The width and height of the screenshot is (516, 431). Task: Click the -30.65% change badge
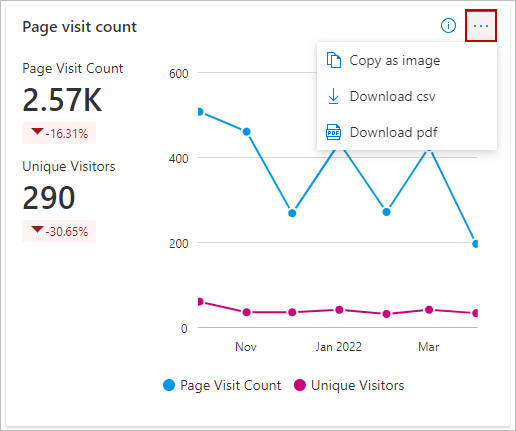(x=59, y=231)
